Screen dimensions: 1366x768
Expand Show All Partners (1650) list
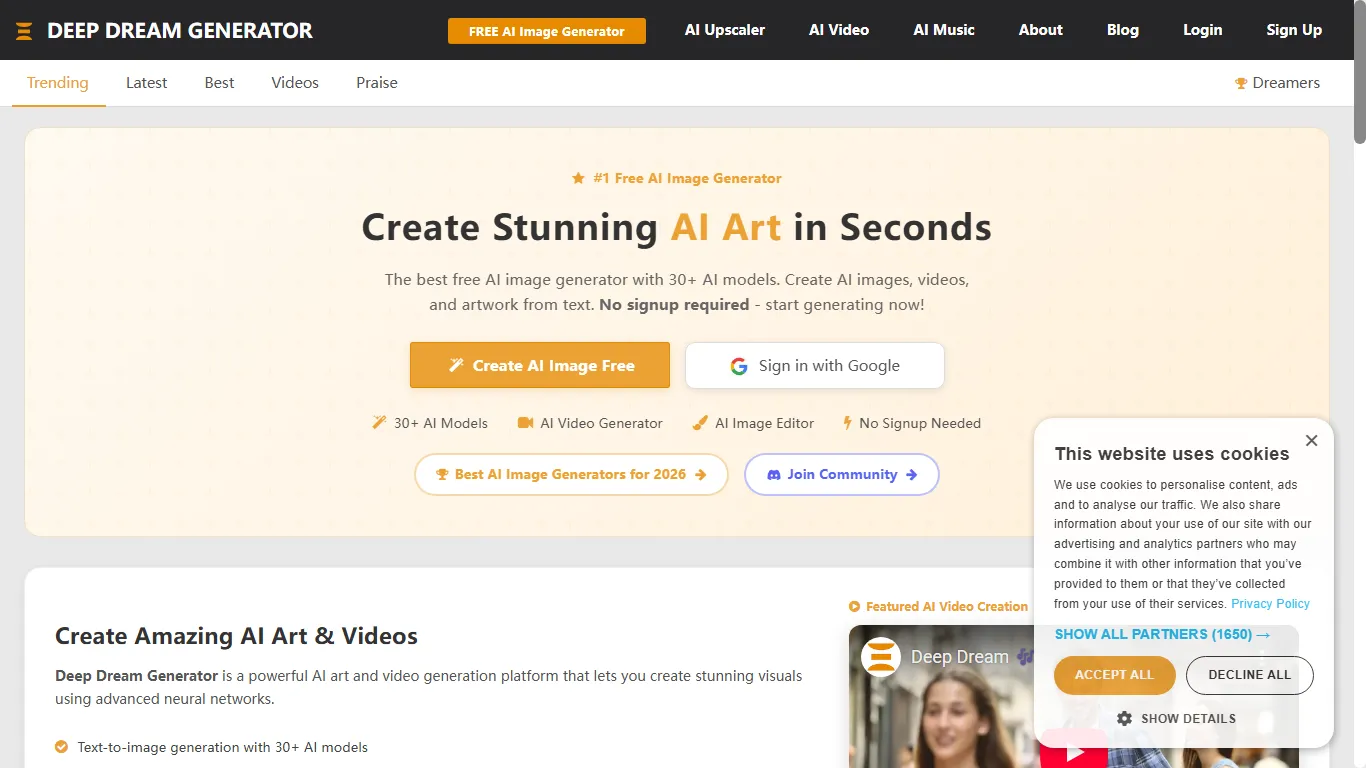[1162, 634]
